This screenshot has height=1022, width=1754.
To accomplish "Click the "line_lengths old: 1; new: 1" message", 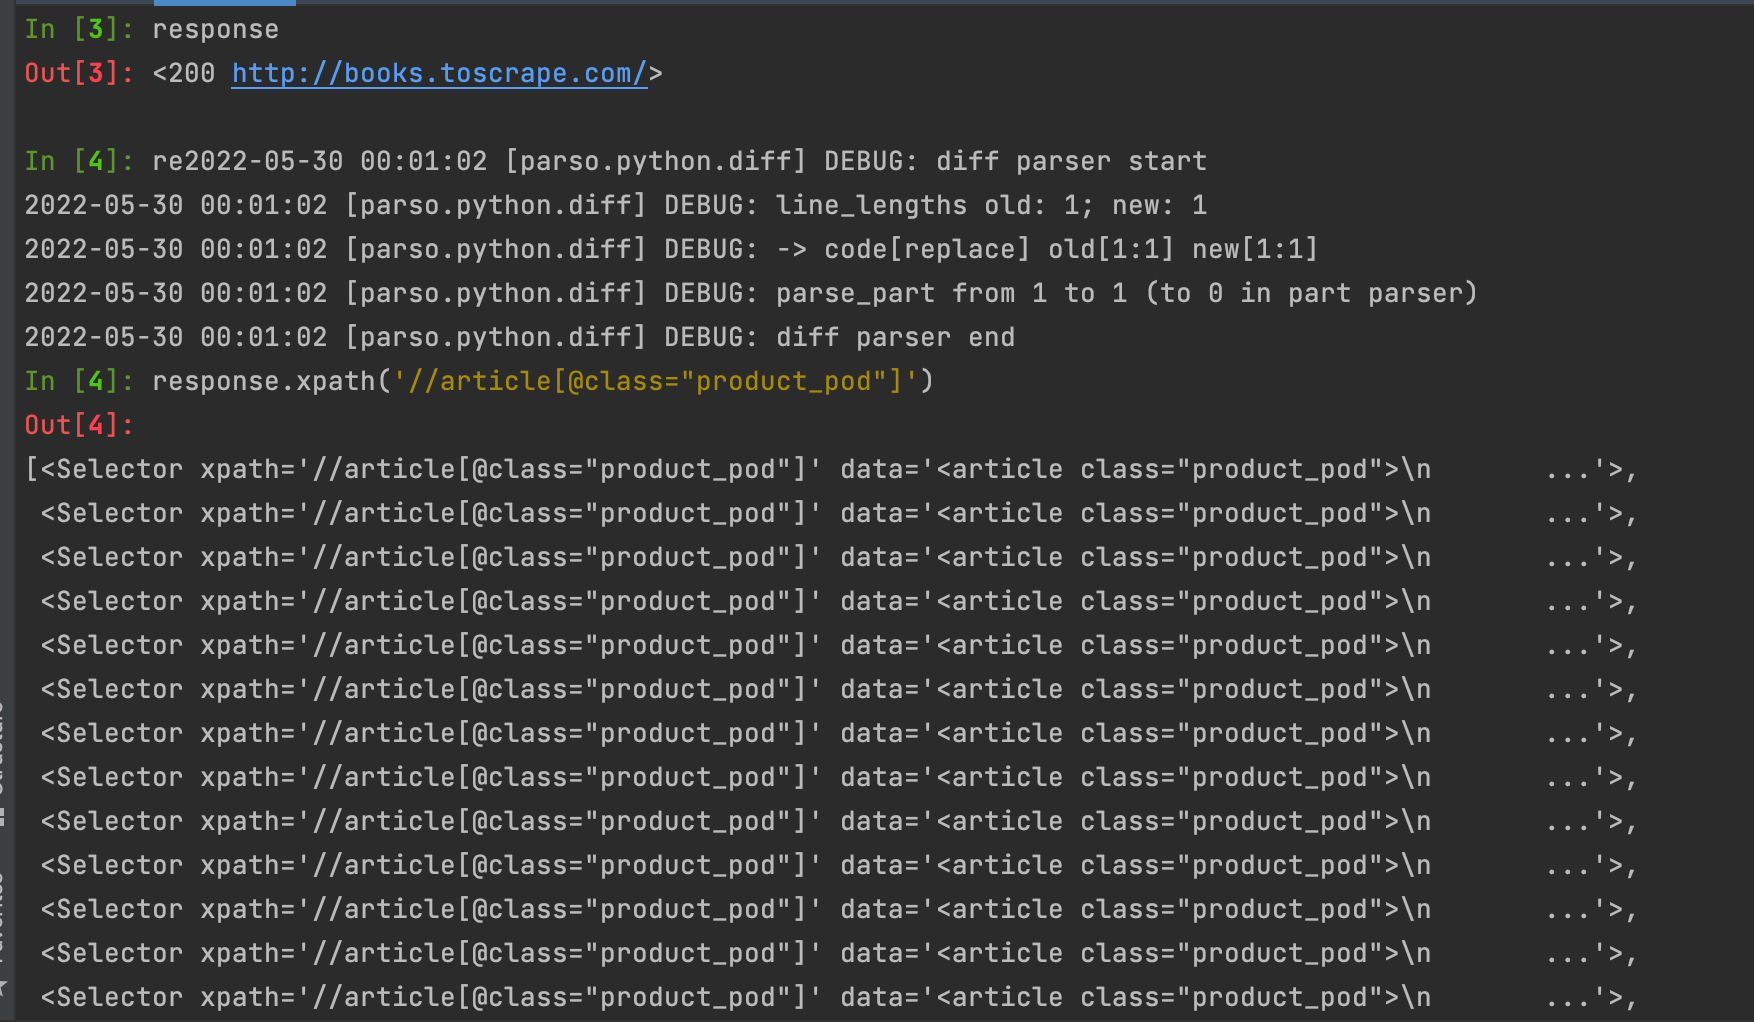I will 991,206.
